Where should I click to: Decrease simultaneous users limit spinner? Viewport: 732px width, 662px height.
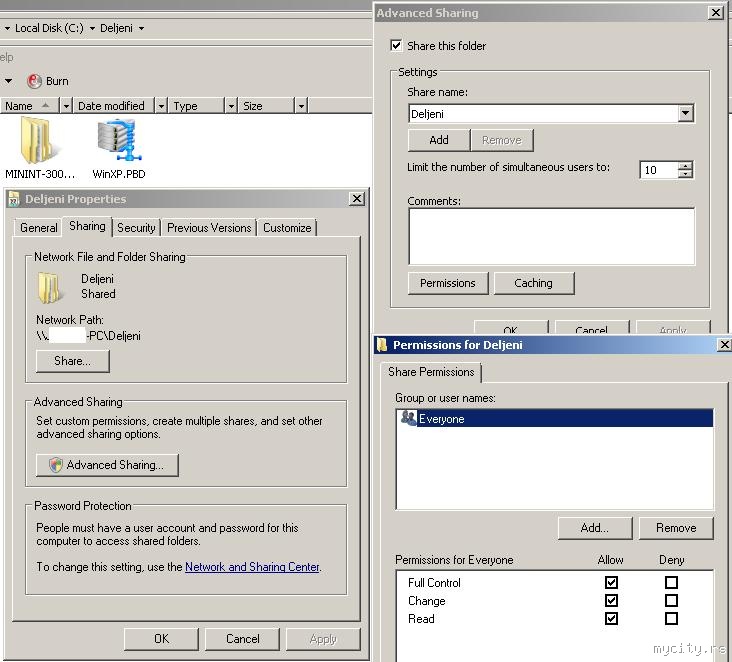(685, 174)
